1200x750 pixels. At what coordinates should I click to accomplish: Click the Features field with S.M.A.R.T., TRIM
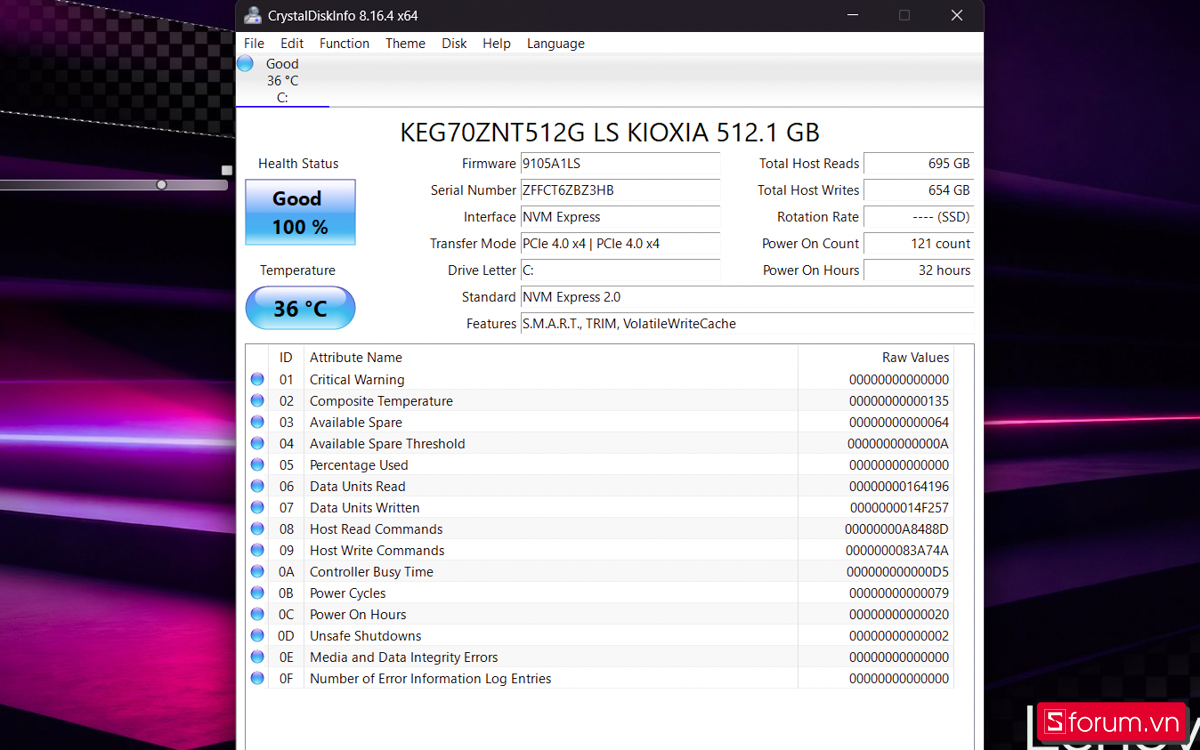pyautogui.click(x=747, y=323)
